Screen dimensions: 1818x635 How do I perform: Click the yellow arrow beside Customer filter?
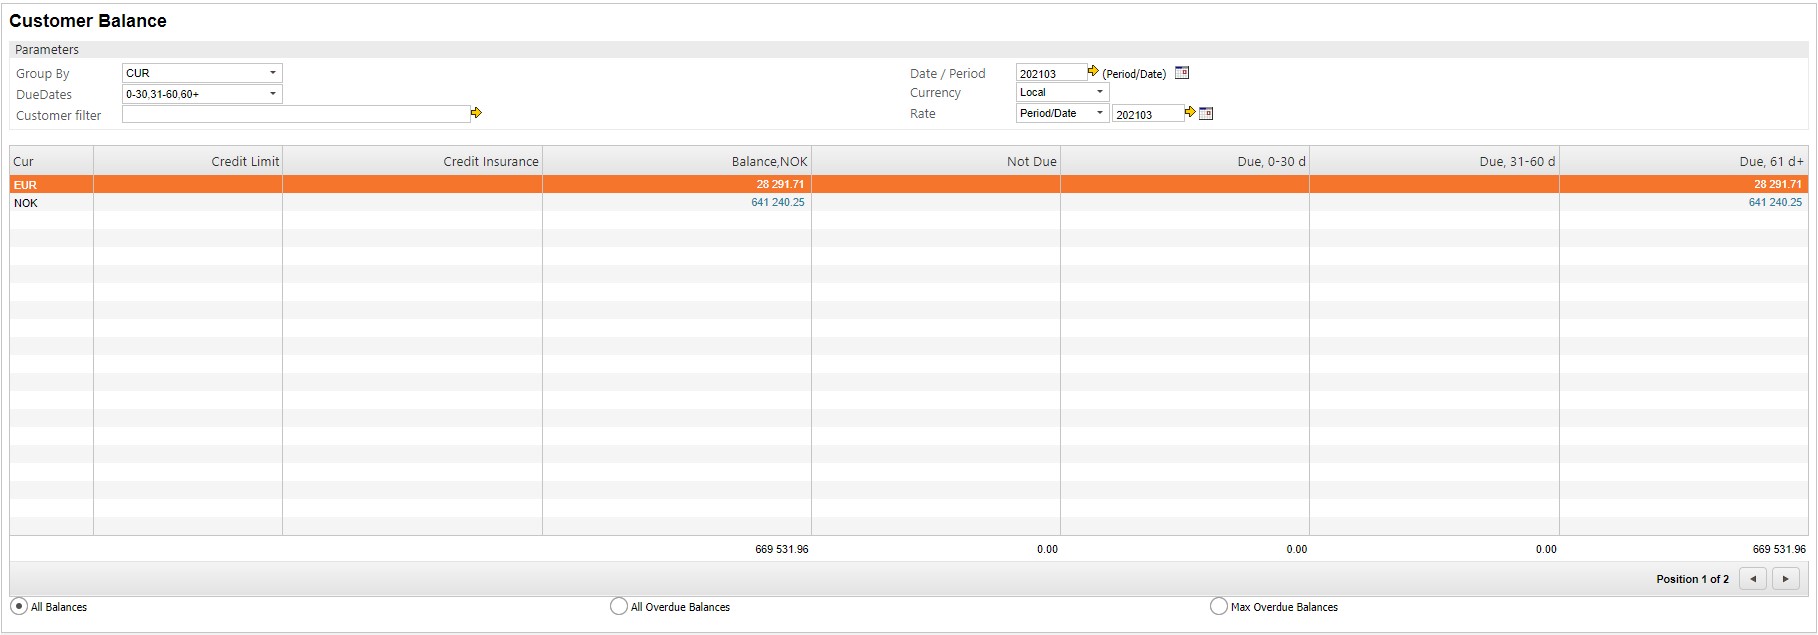[476, 113]
